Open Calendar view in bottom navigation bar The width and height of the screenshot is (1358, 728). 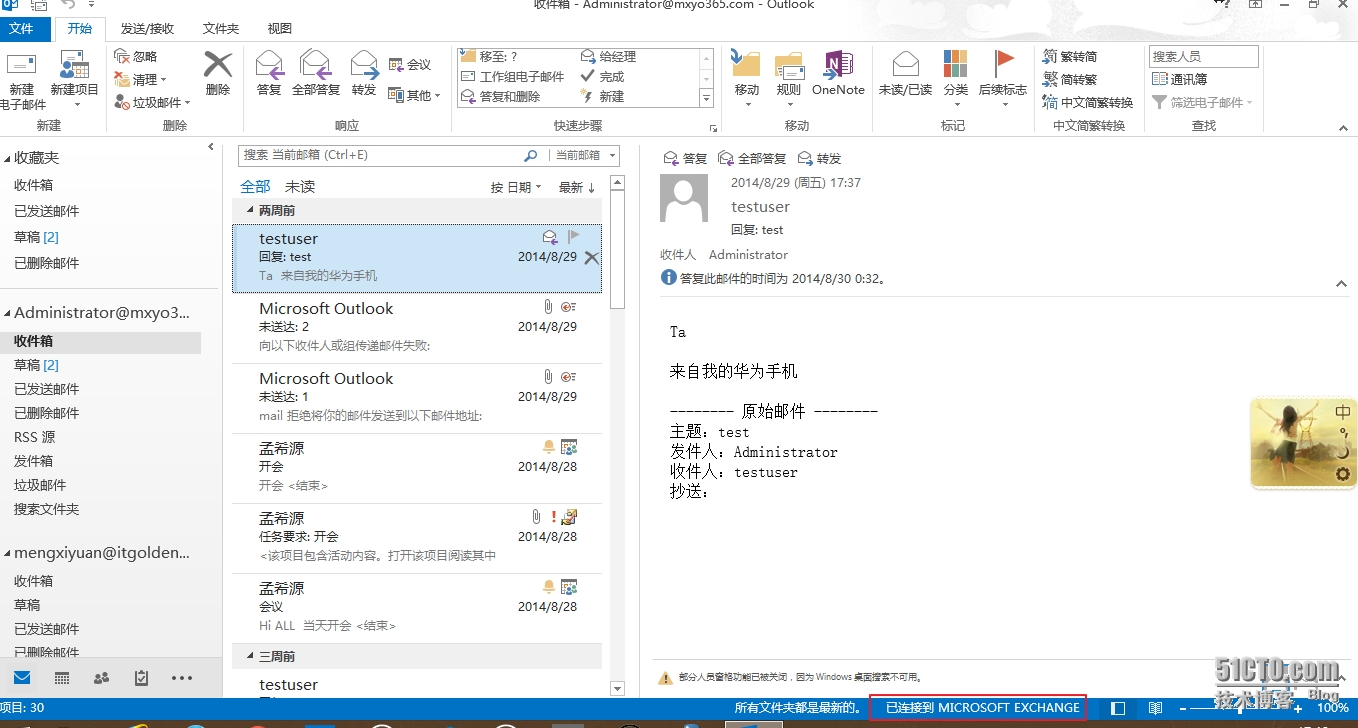pos(62,678)
